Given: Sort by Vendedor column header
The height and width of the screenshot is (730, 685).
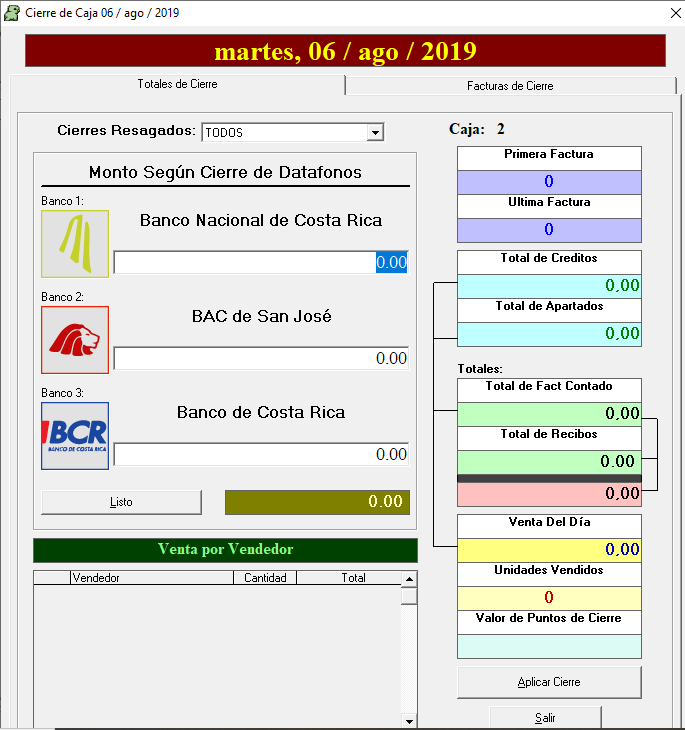Looking at the screenshot, I should (x=151, y=578).
